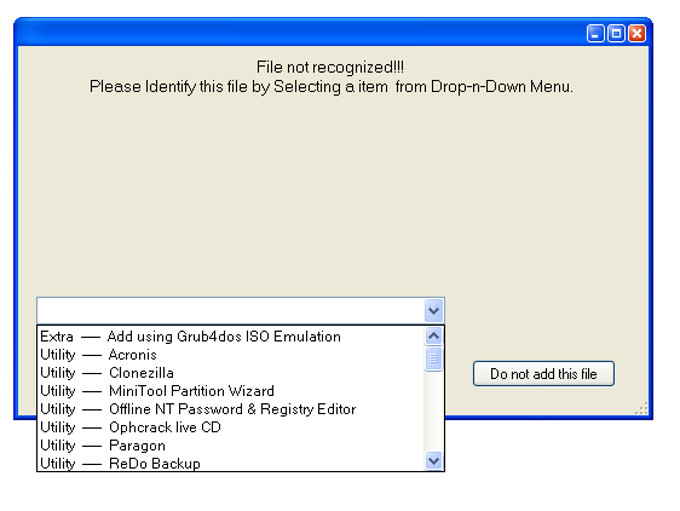Click the window's bottom-right resize grip
Image resolution: width=680 pixels, height=511 pixels.
[x=642, y=408]
